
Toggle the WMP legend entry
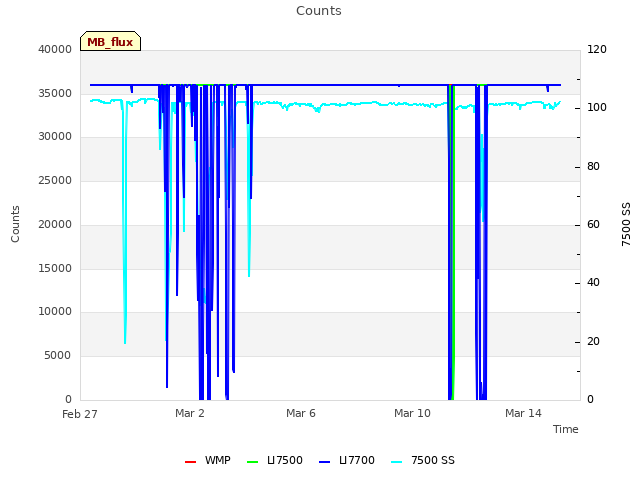(x=208, y=460)
